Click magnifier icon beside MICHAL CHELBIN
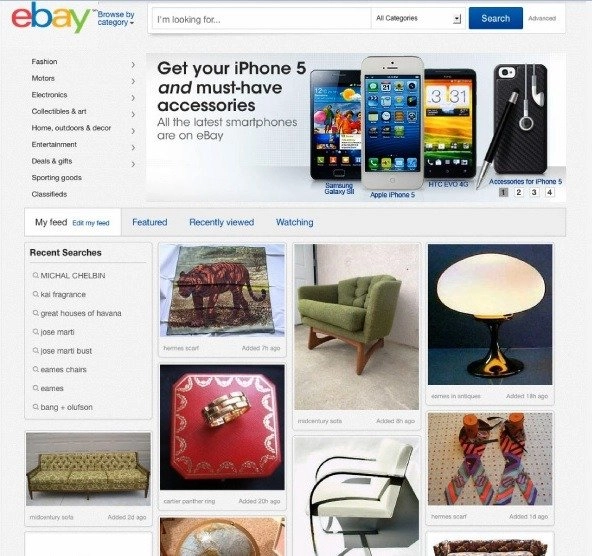The width and height of the screenshot is (592, 556). coord(36,276)
